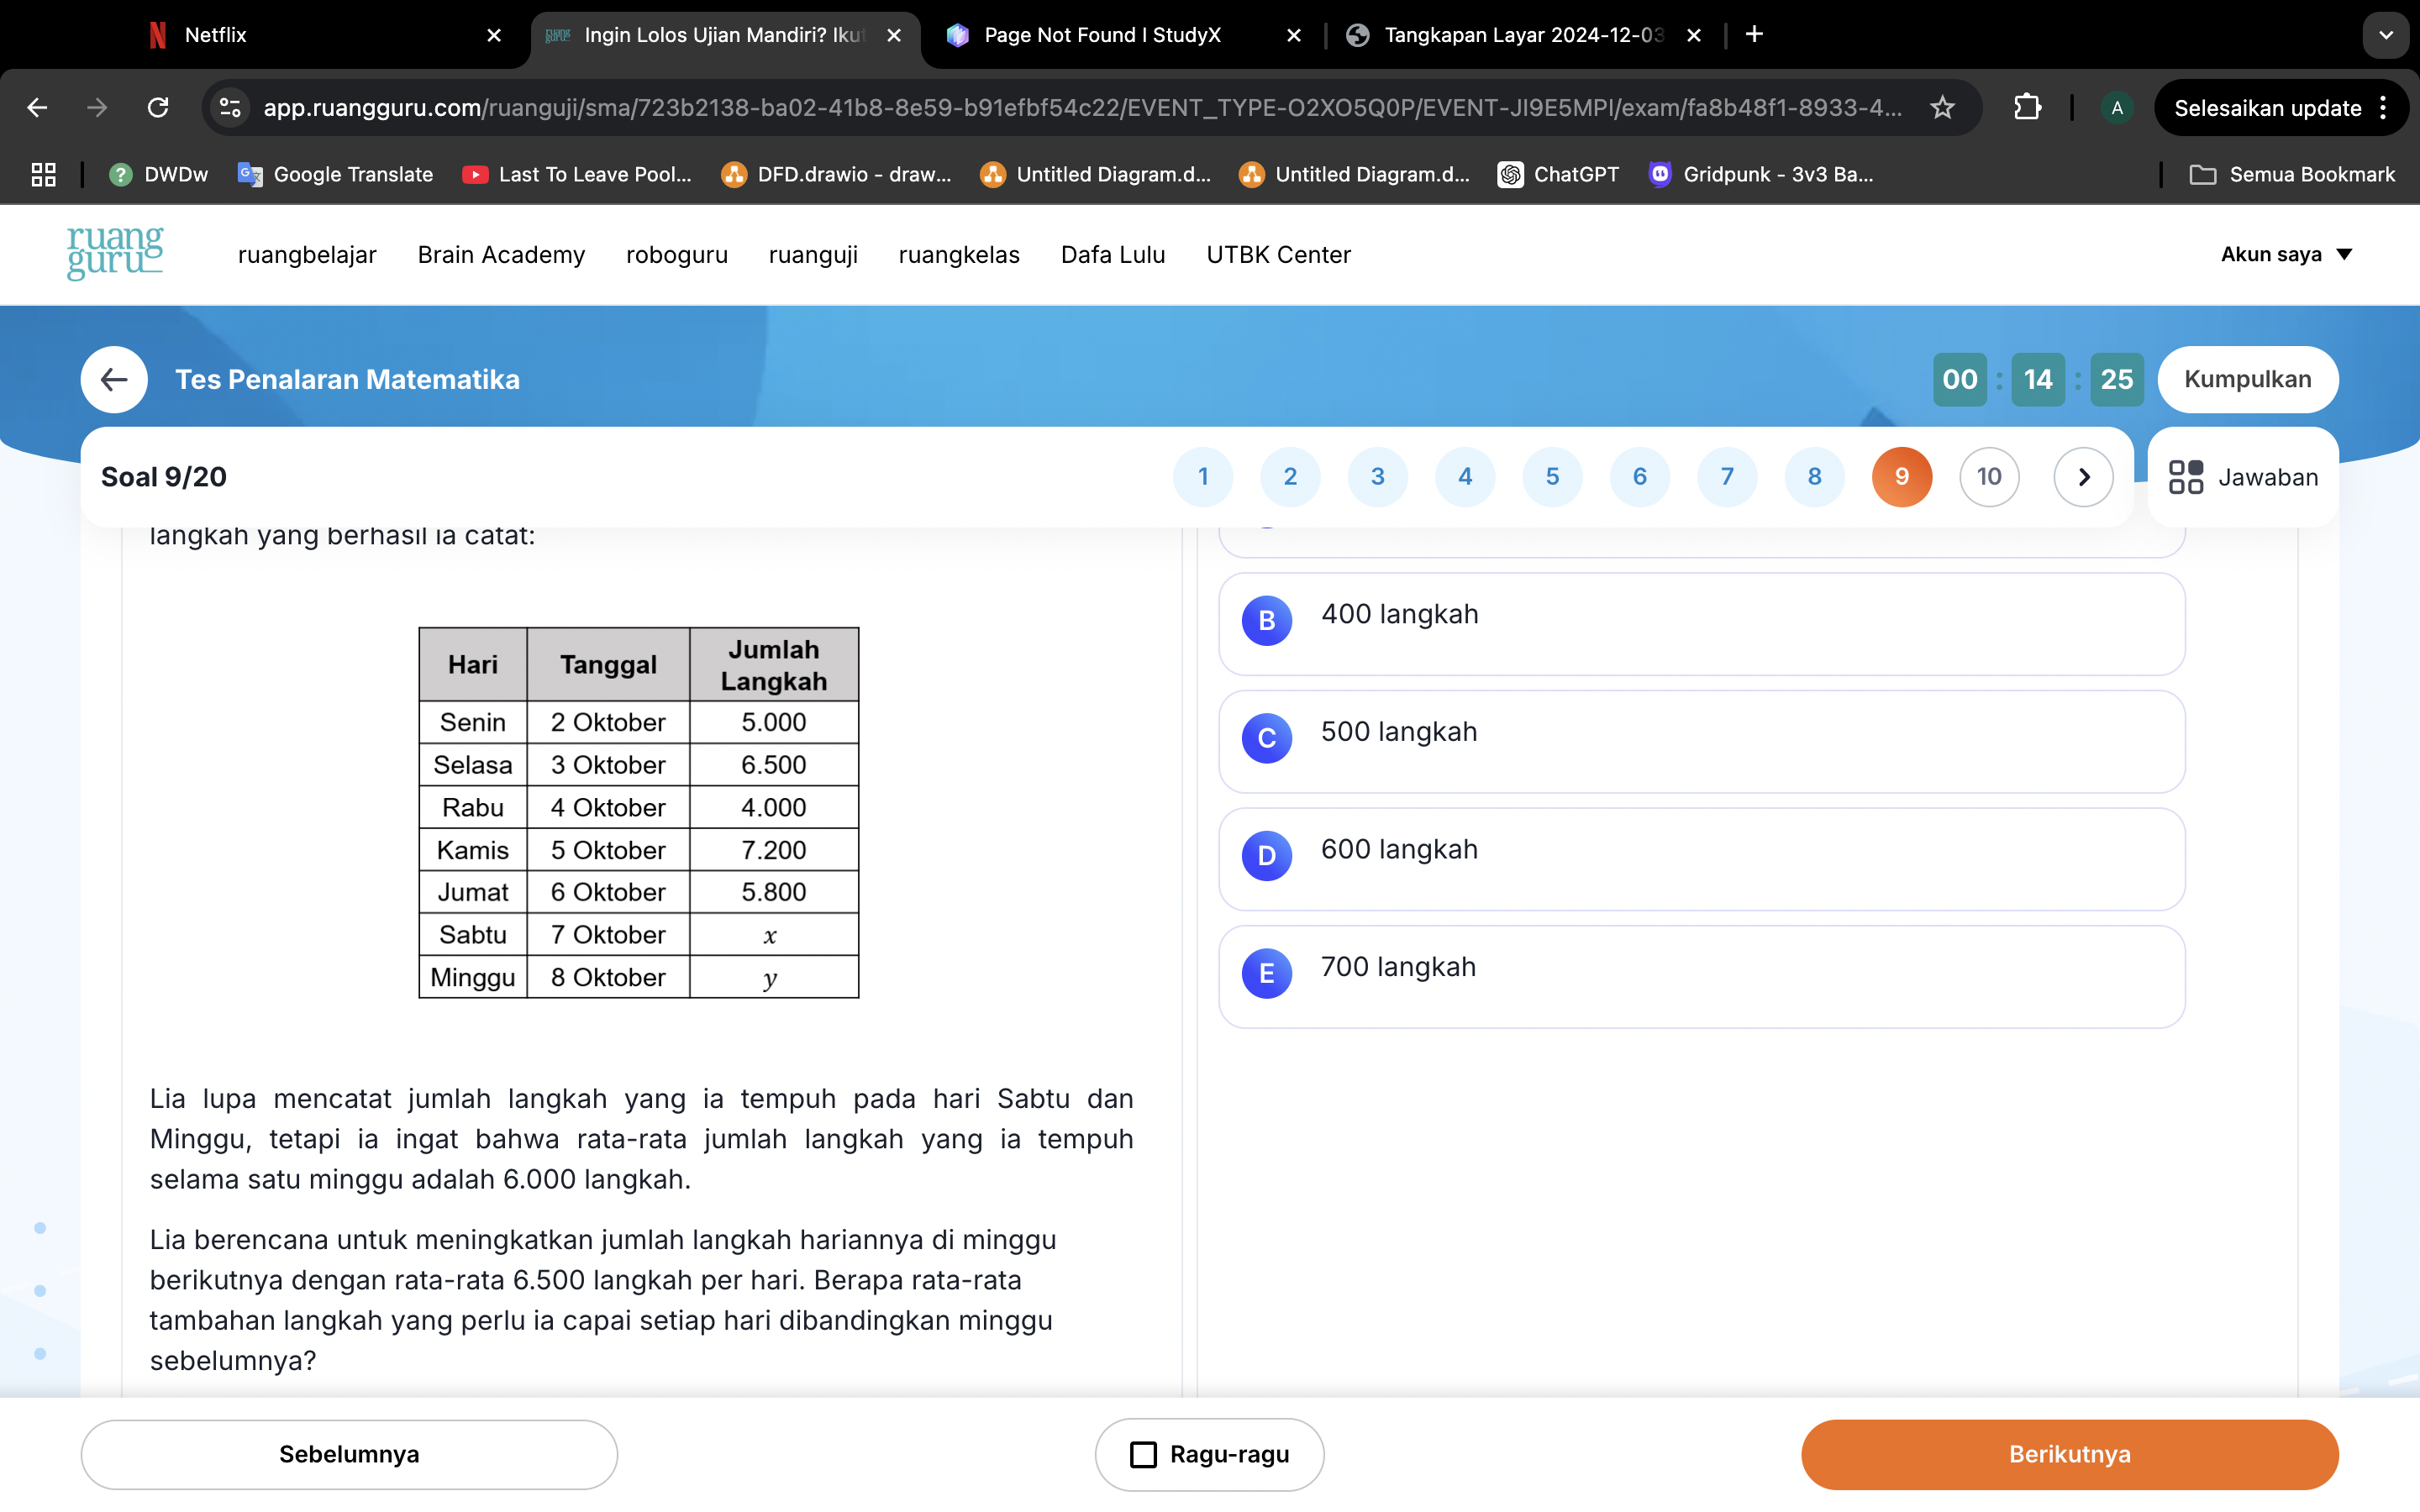Open DFD.drawio bookmark
The image size is (2420, 1512).
836,175
